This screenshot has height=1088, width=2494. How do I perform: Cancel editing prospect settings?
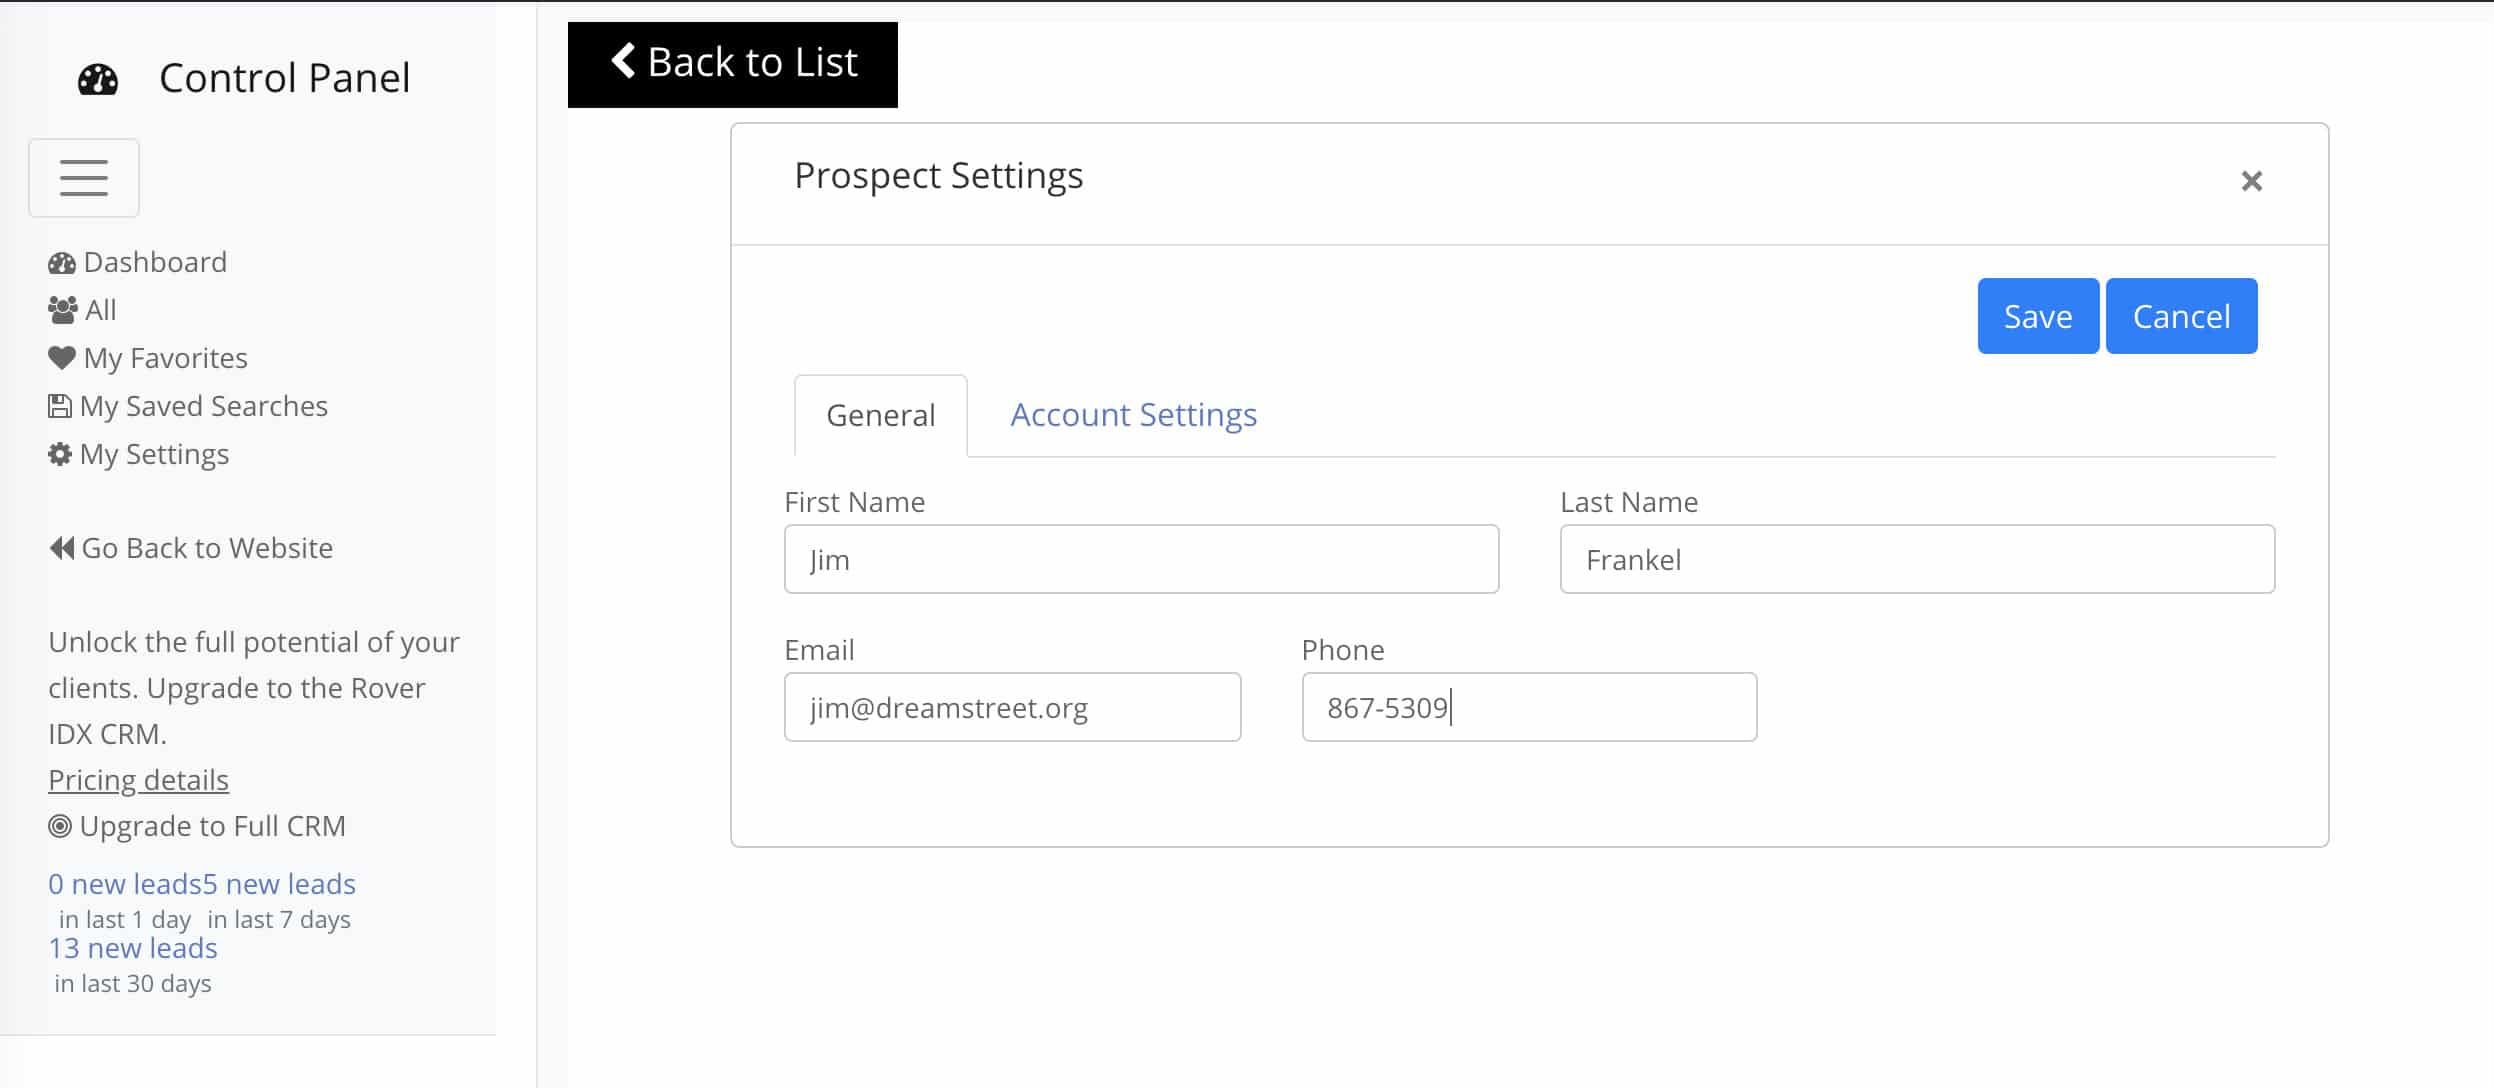[2181, 316]
